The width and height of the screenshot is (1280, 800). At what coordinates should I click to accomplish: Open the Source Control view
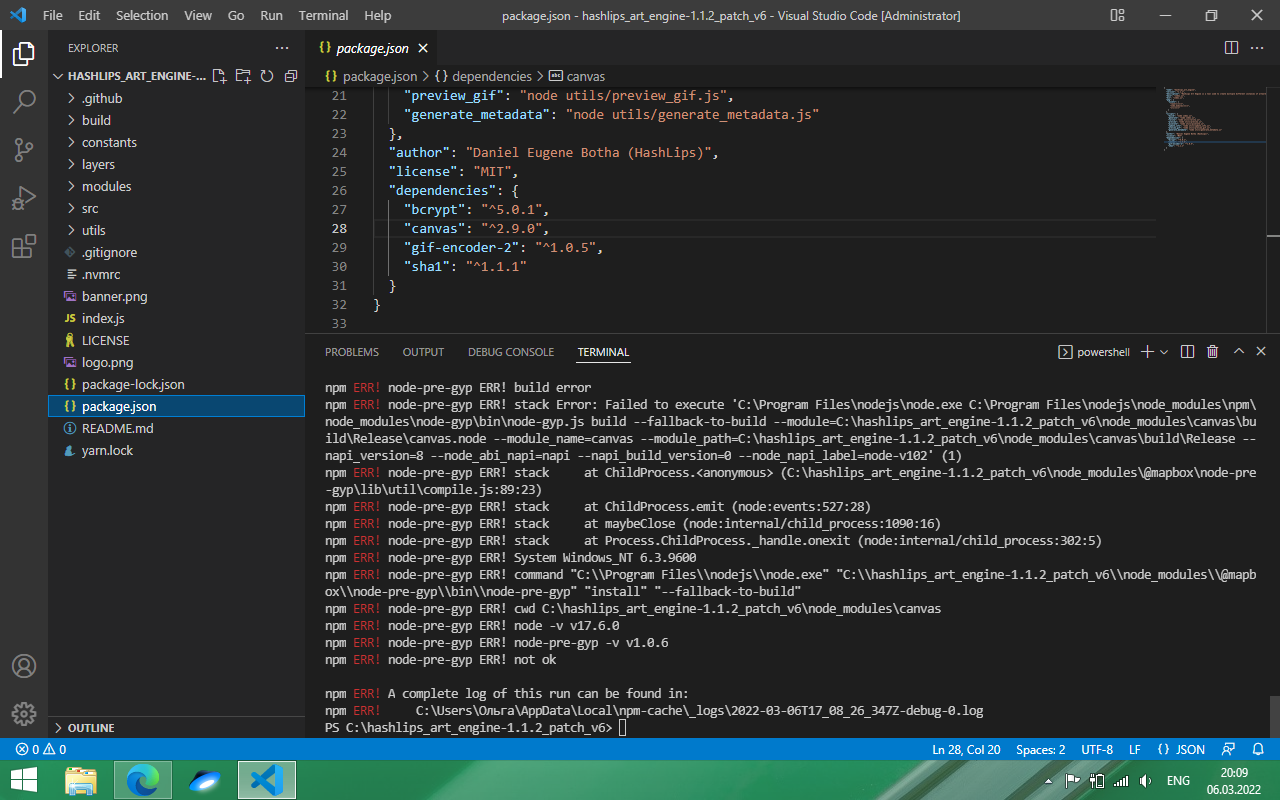coord(24,148)
